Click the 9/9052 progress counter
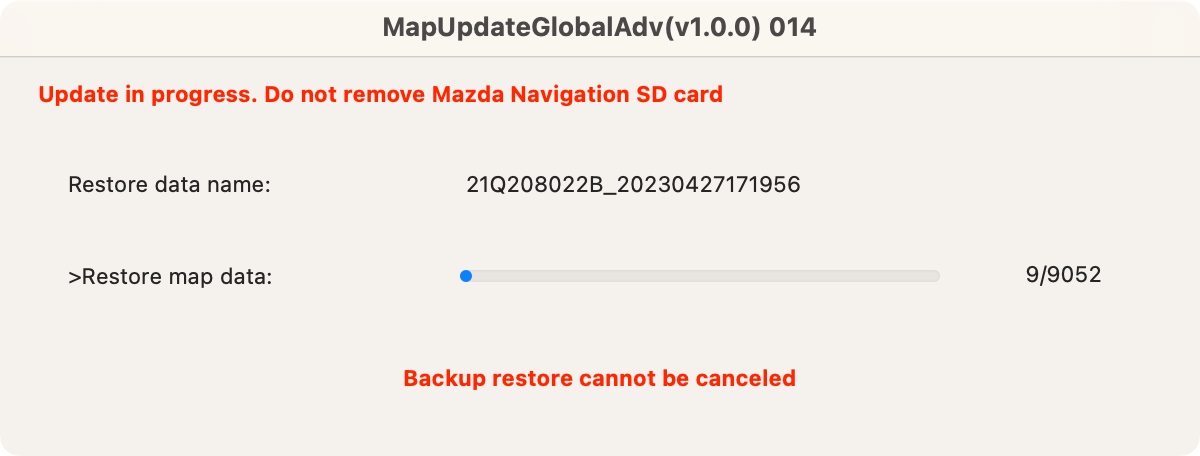The image size is (1200, 456). (x=1063, y=275)
